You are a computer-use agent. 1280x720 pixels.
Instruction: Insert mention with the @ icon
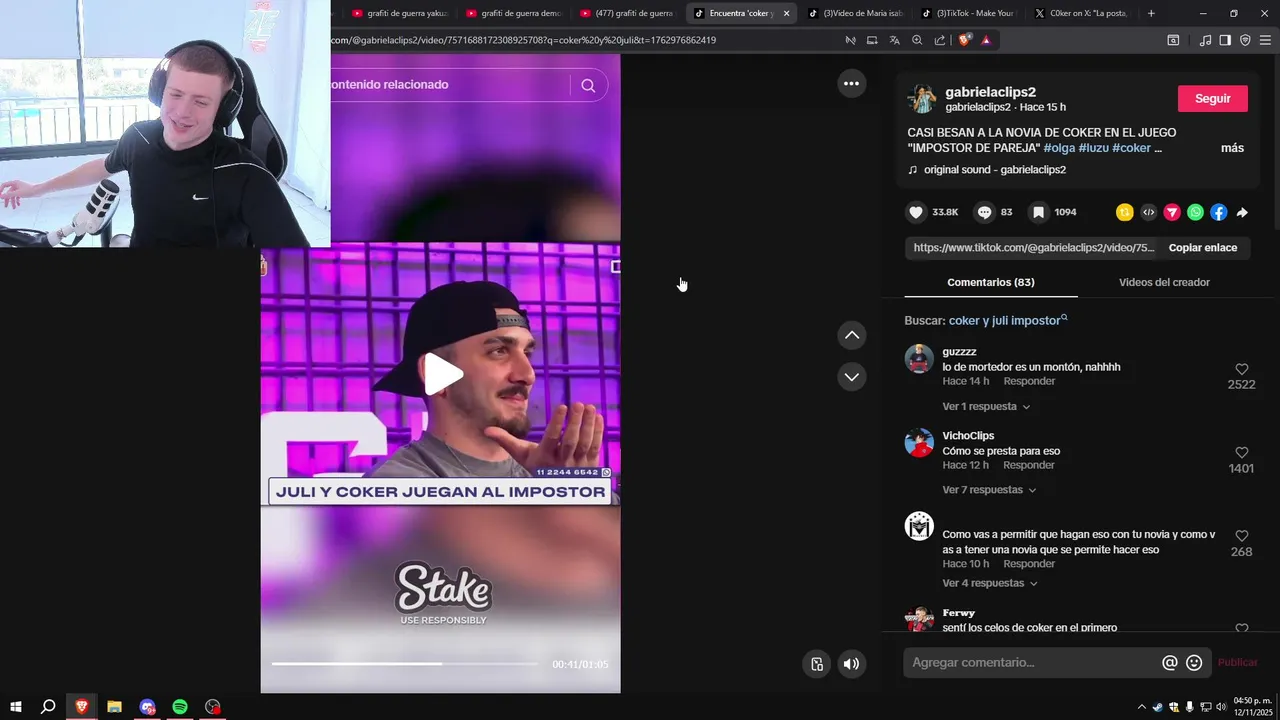tap(1169, 662)
